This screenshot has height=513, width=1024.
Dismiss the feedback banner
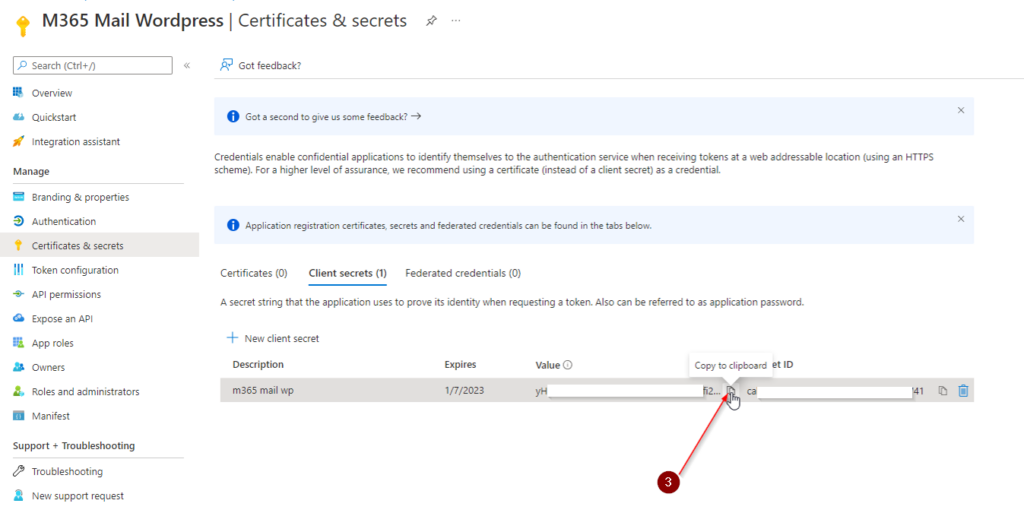(x=961, y=110)
